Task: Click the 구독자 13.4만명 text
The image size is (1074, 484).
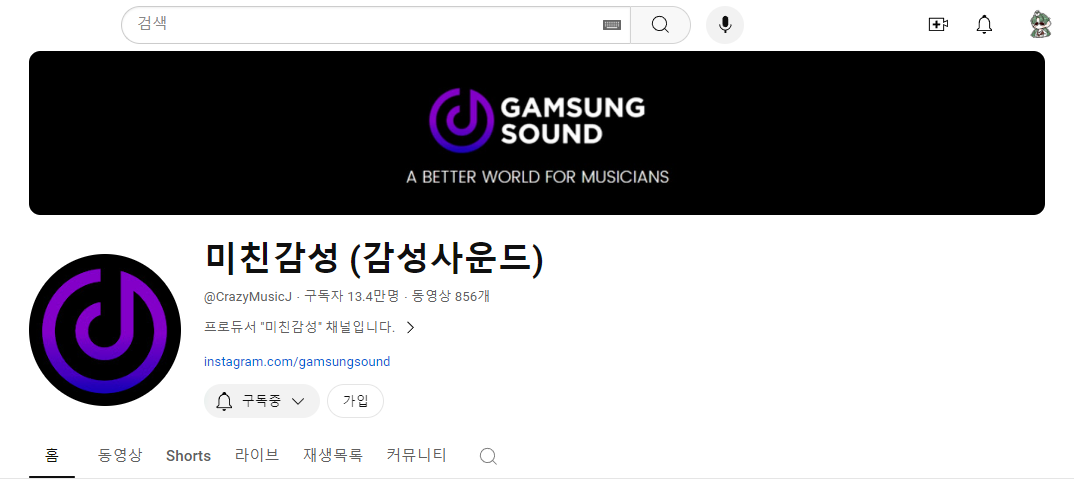Action: click(x=351, y=296)
